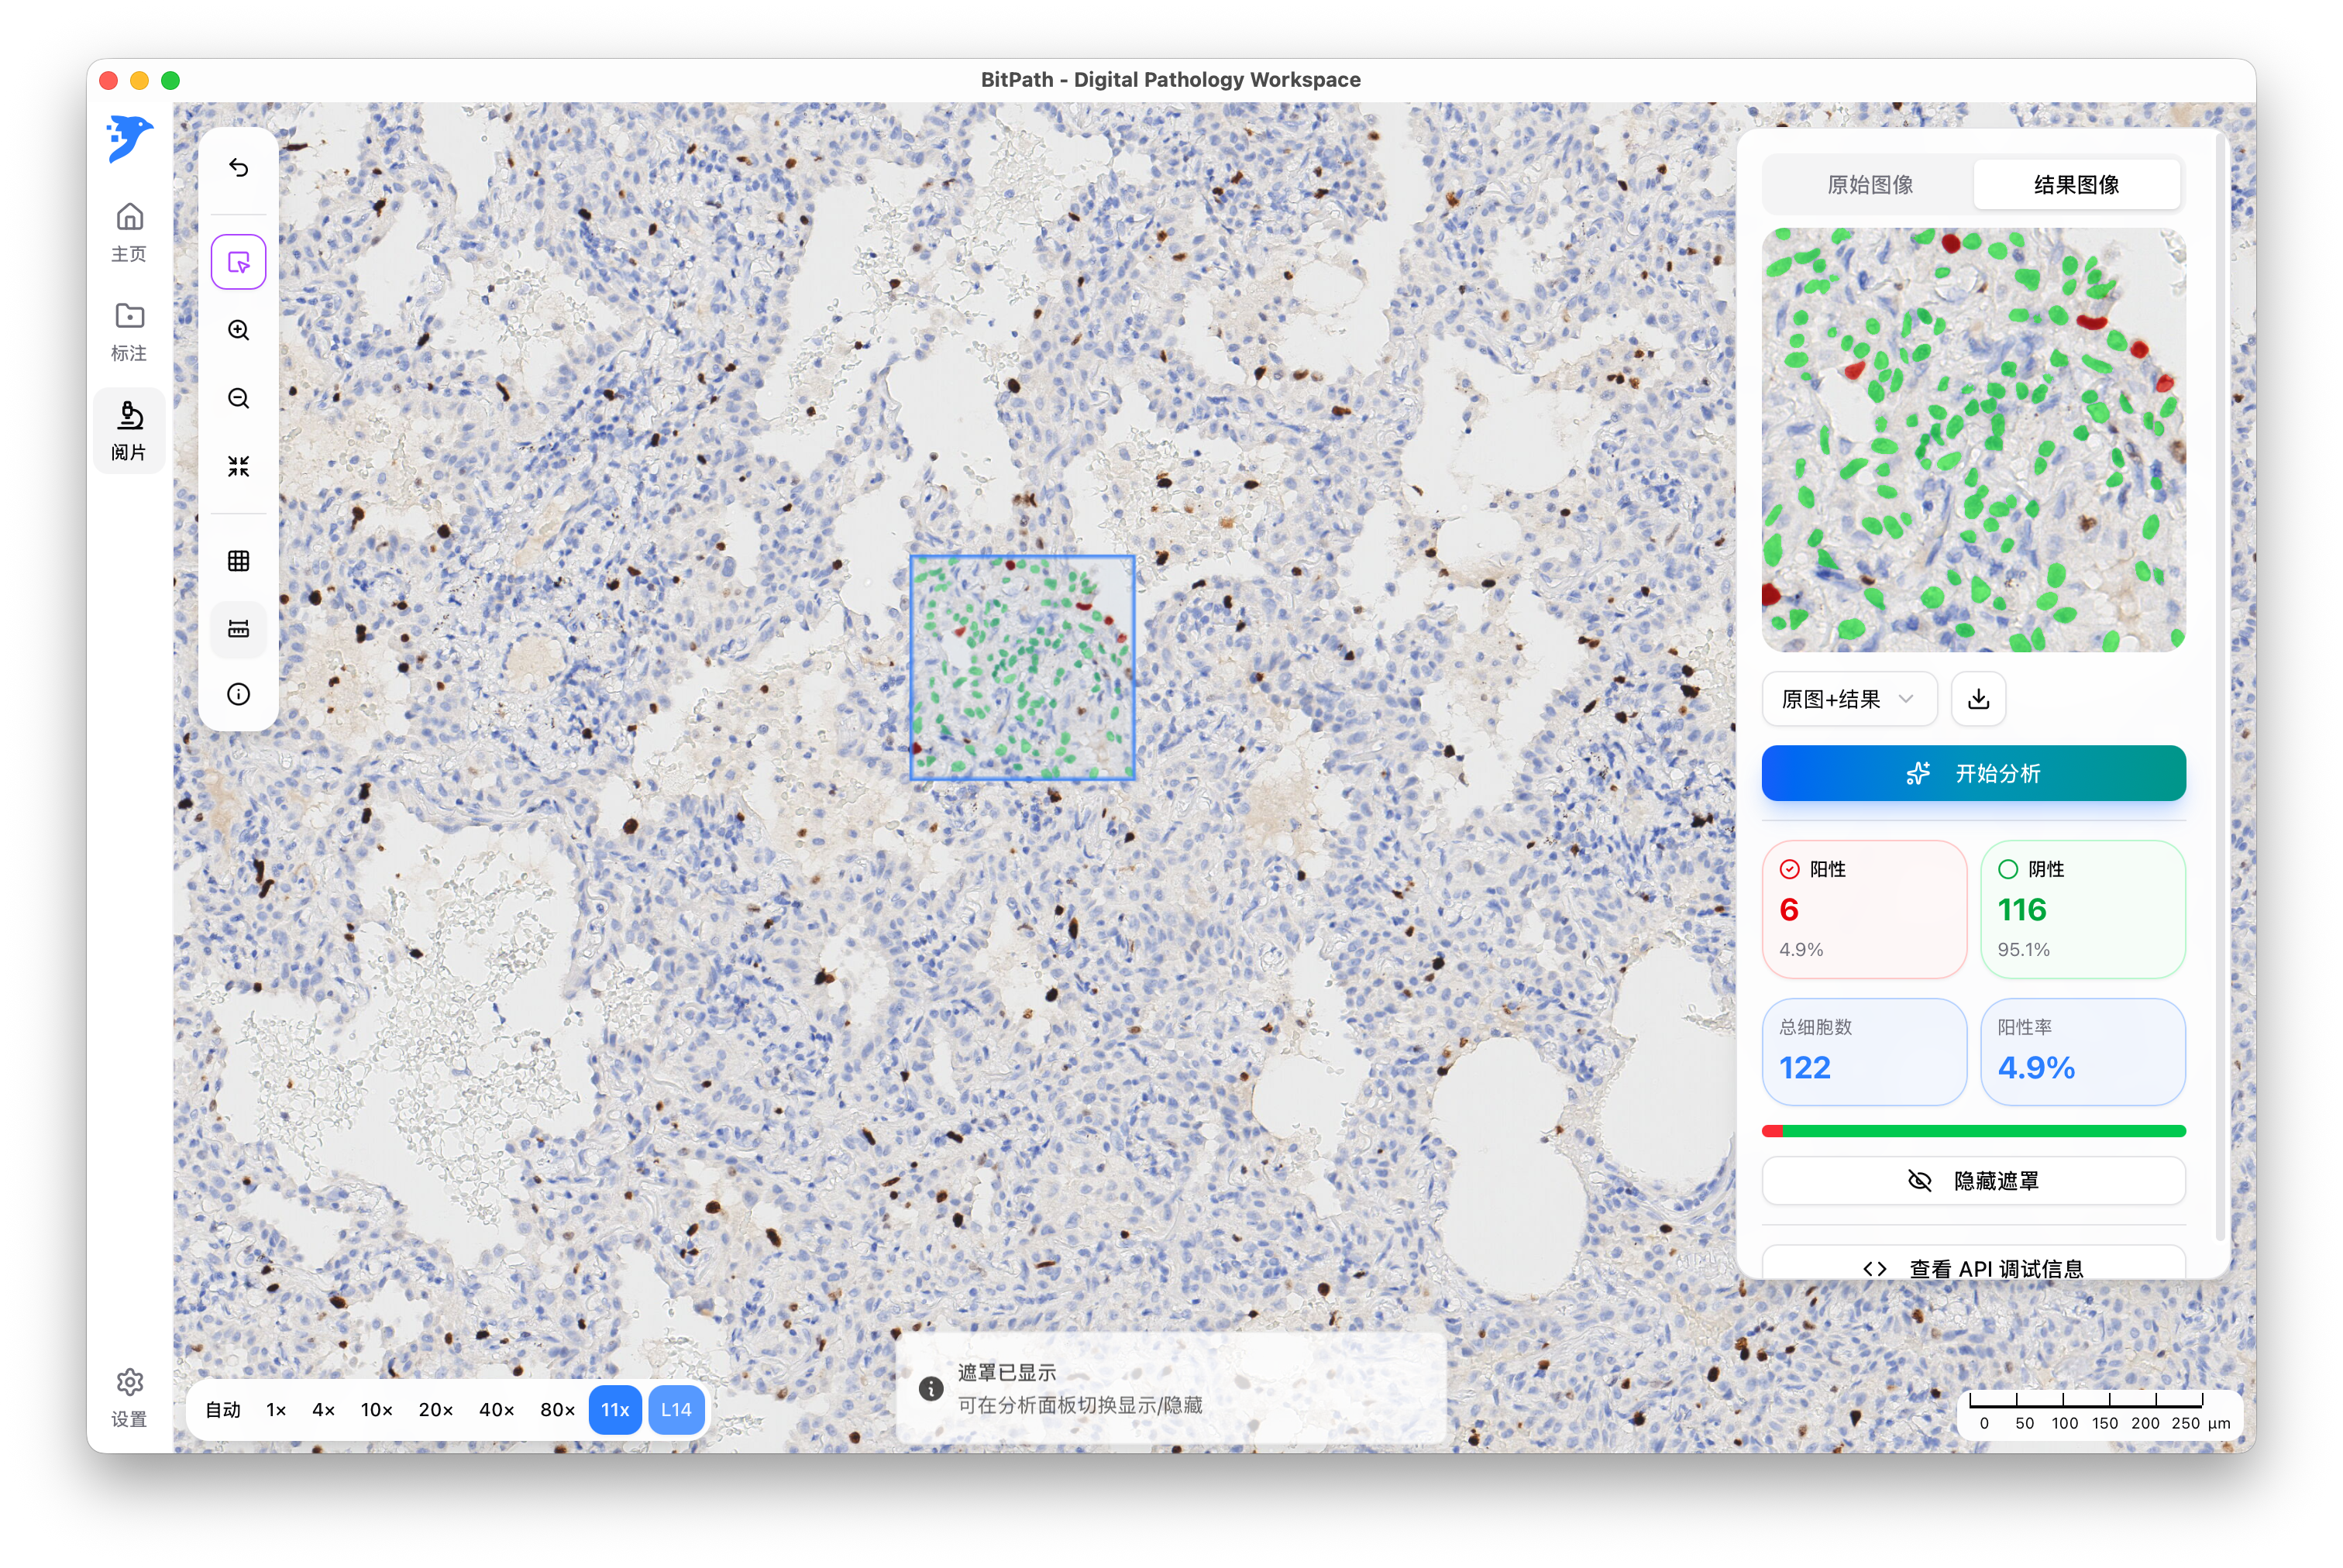Zoom out with magnifier minus tool

[x=238, y=398]
